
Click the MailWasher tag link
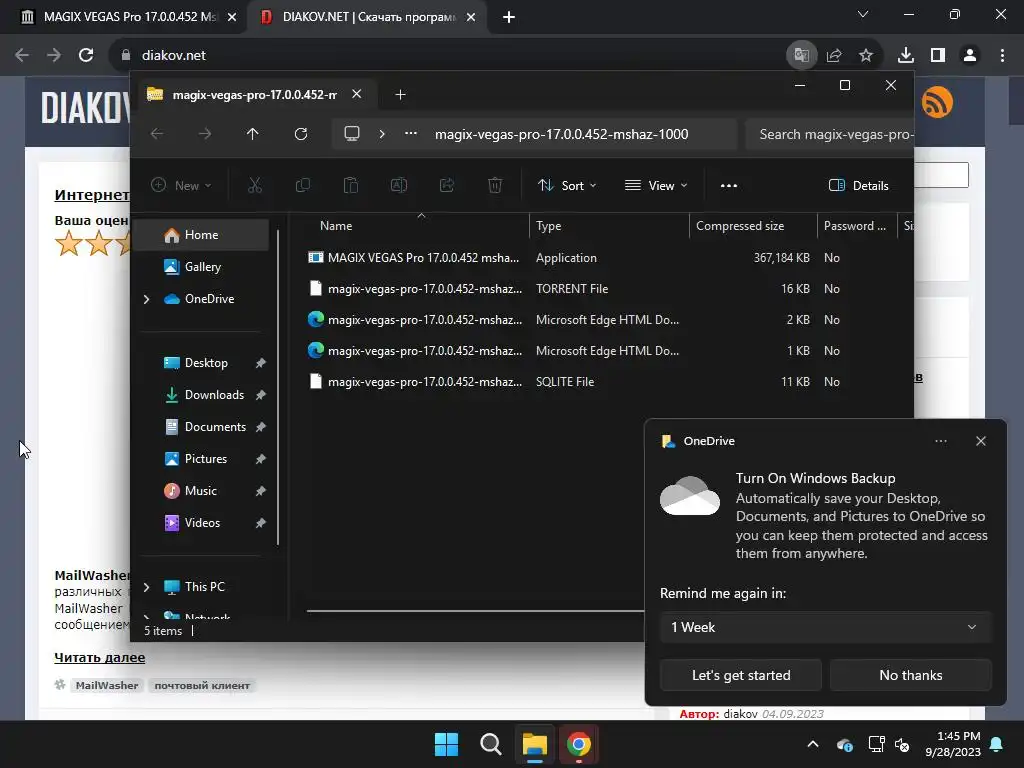click(x=106, y=686)
